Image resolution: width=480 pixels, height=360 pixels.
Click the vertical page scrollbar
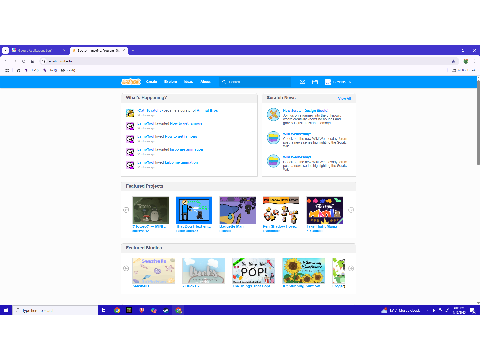(478, 122)
